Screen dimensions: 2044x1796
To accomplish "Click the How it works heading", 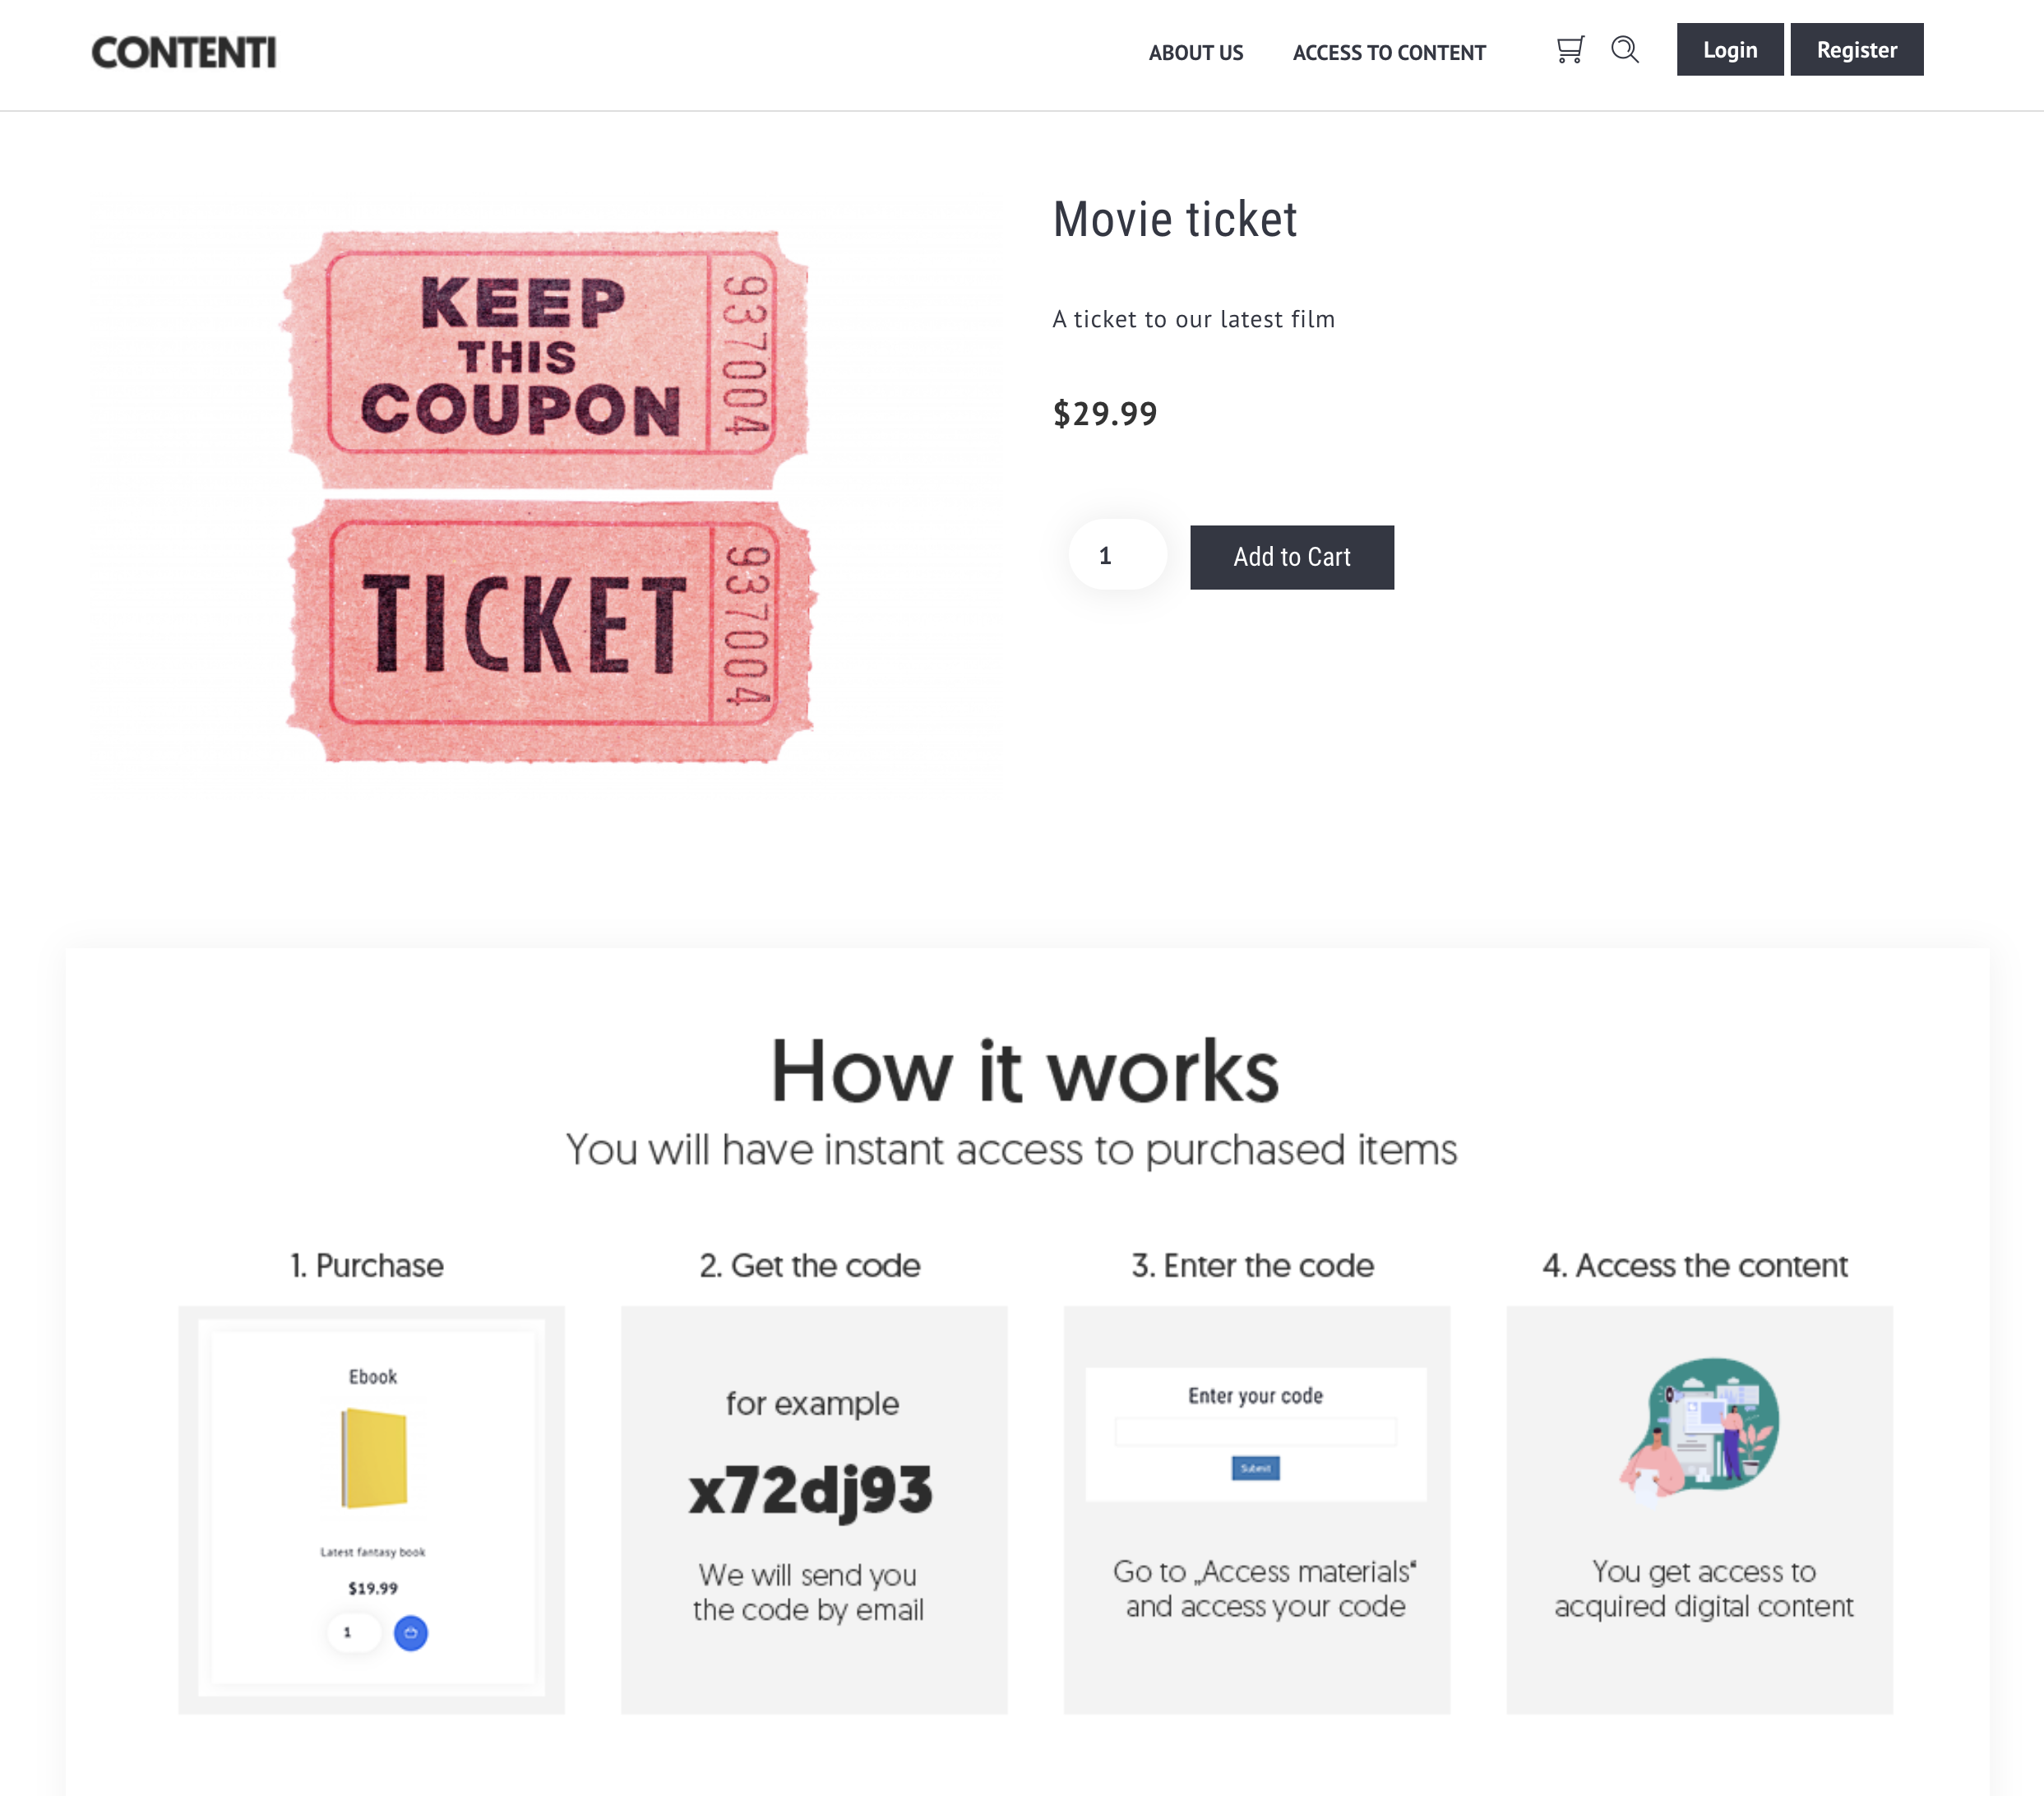I will (x=1024, y=1071).
